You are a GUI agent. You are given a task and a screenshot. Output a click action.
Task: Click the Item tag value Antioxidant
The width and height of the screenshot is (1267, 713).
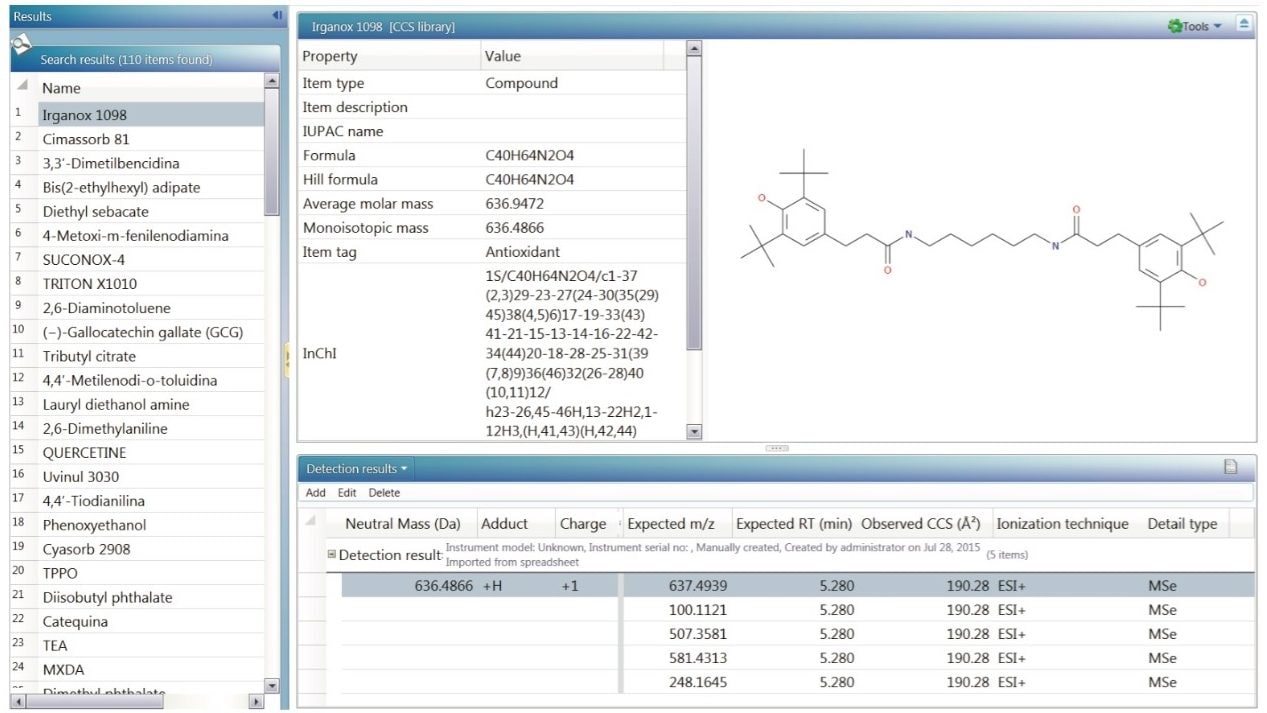[x=522, y=252]
